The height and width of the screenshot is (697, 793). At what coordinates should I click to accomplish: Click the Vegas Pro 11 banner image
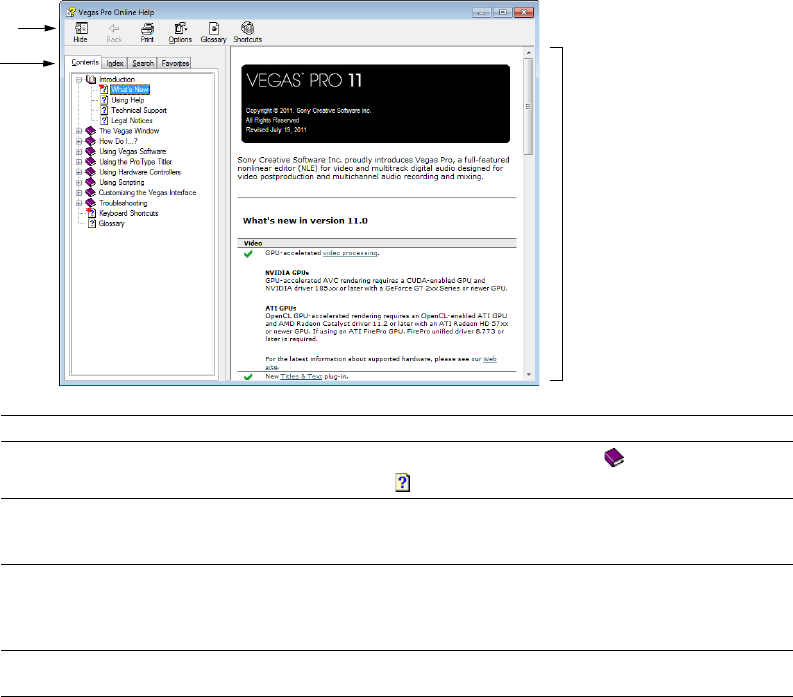376,104
